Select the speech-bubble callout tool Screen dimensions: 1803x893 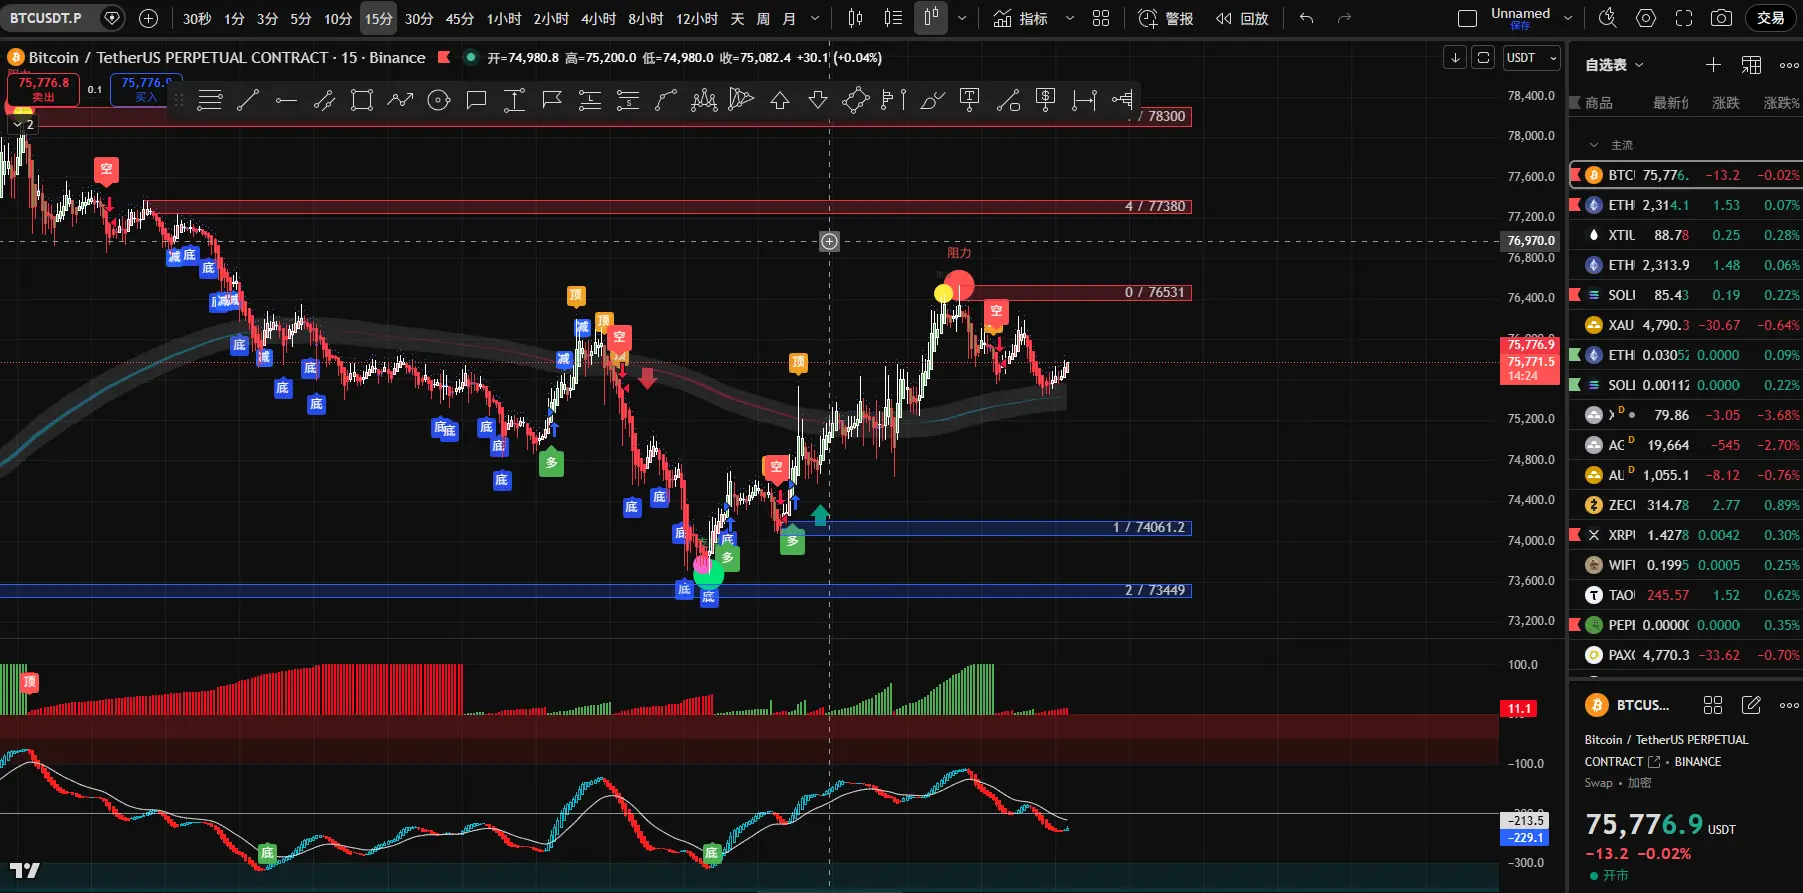tap(476, 100)
